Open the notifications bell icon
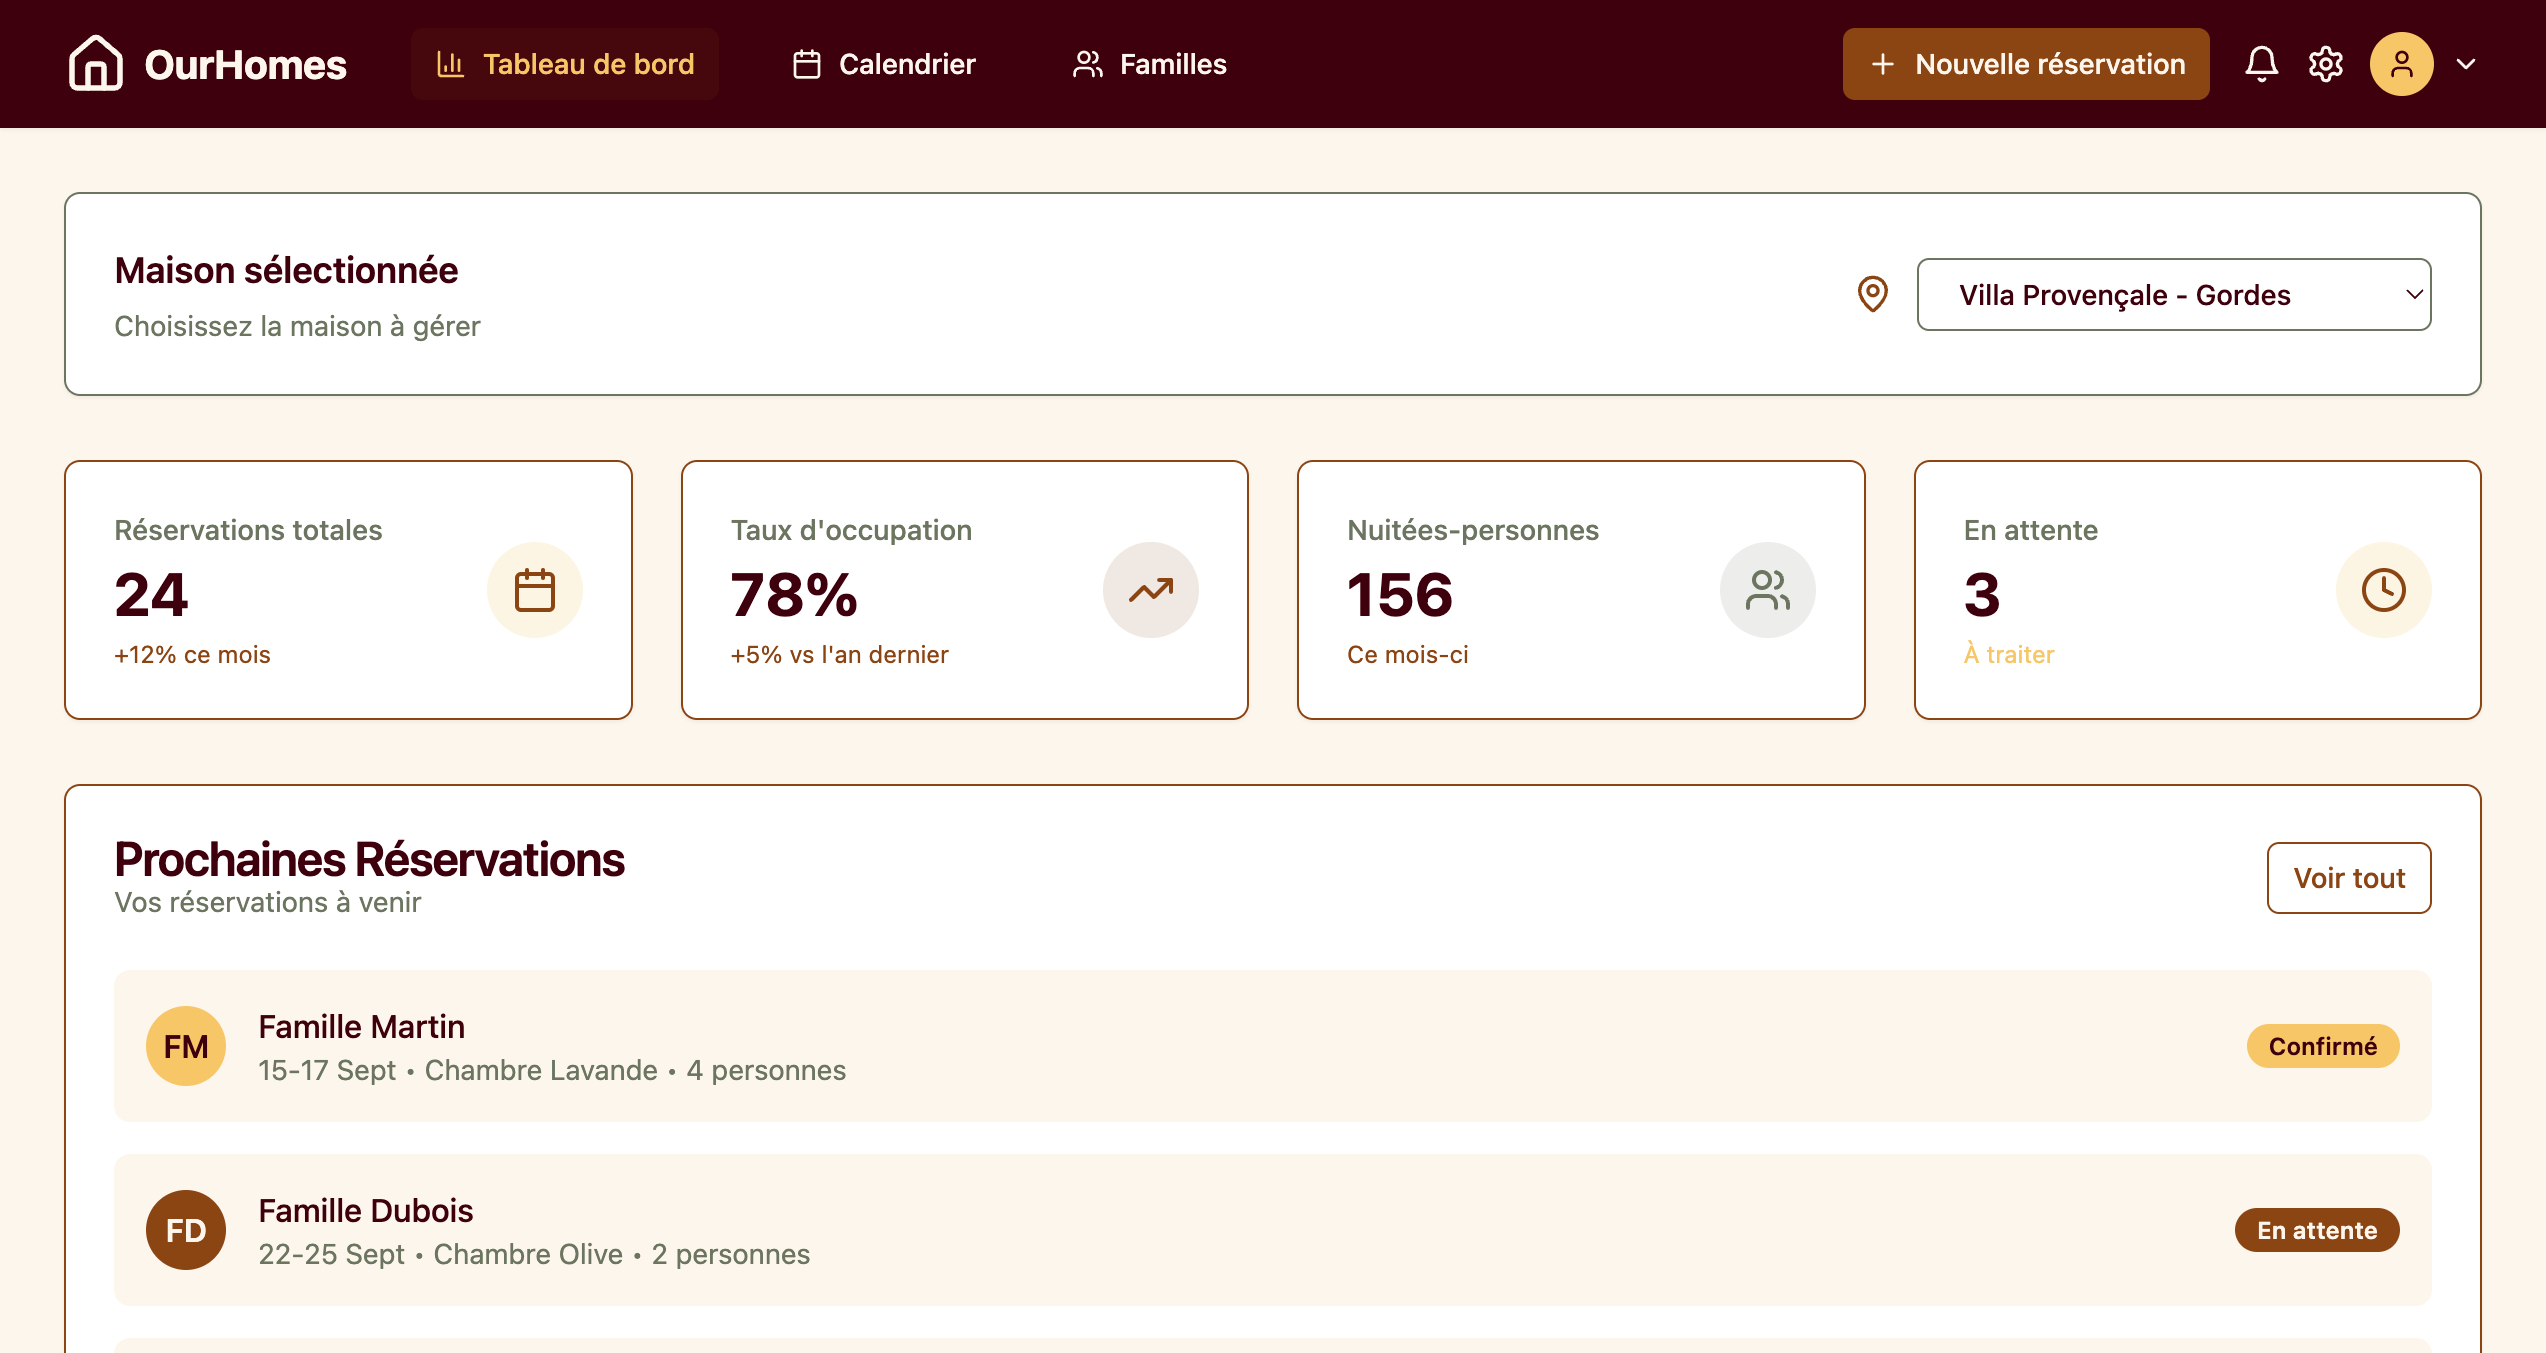This screenshot has width=2546, height=1353. tap(2261, 64)
